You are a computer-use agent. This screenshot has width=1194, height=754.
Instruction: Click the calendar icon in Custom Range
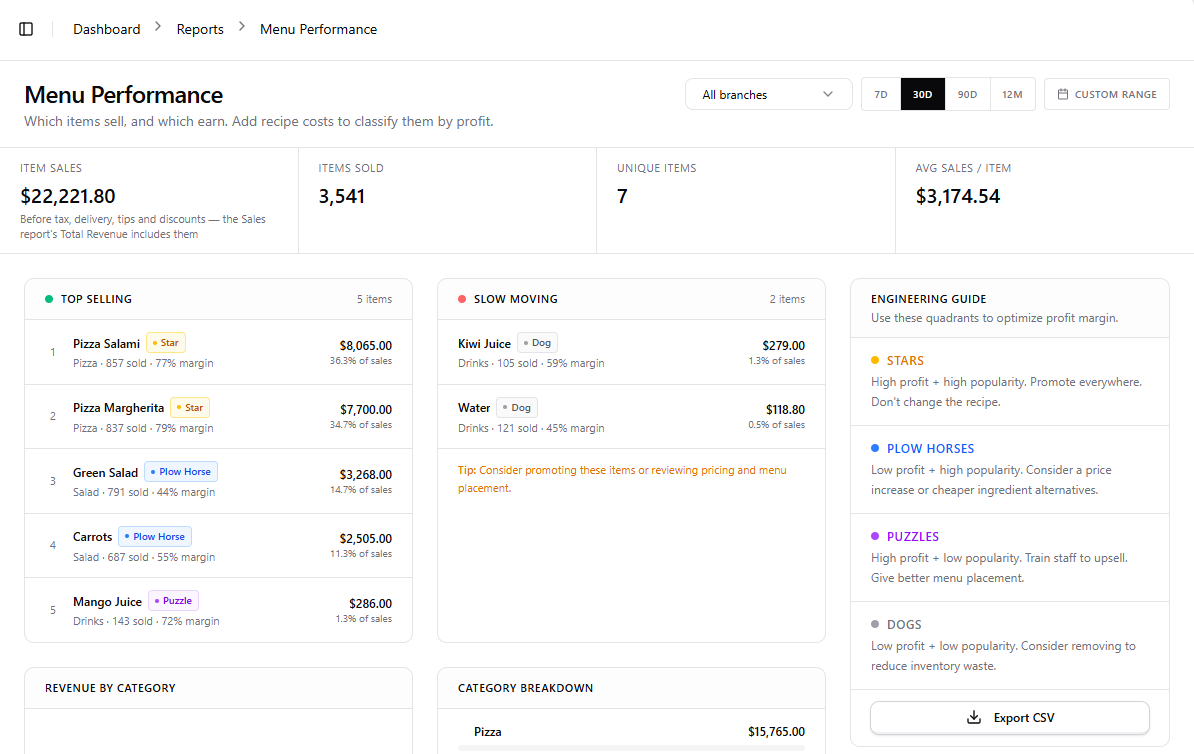[x=1062, y=94]
